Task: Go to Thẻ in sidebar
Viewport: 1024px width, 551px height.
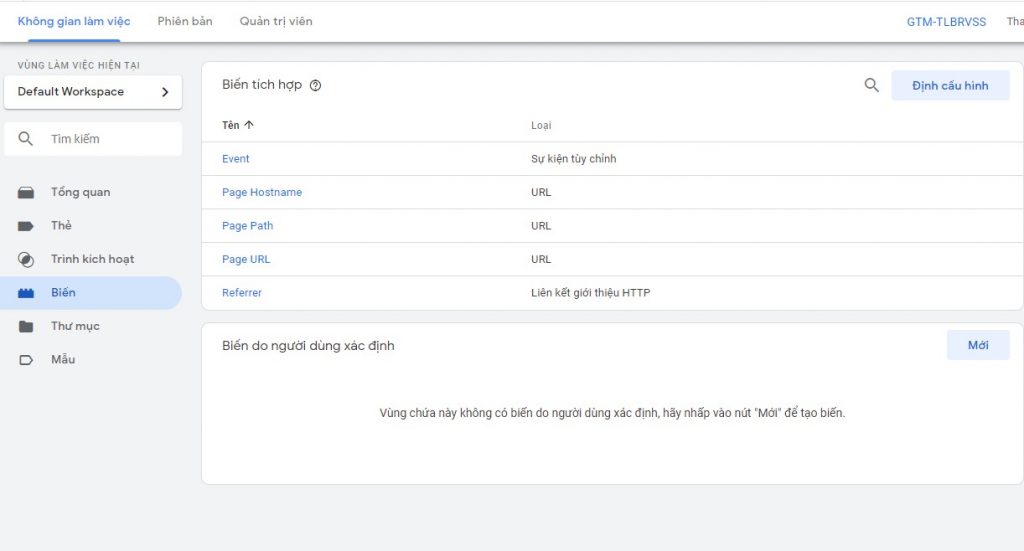Action: point(61,225)
